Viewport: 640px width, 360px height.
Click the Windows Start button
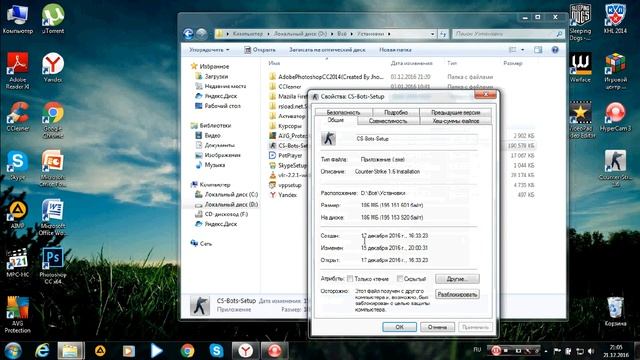click(x=13, y=351)
